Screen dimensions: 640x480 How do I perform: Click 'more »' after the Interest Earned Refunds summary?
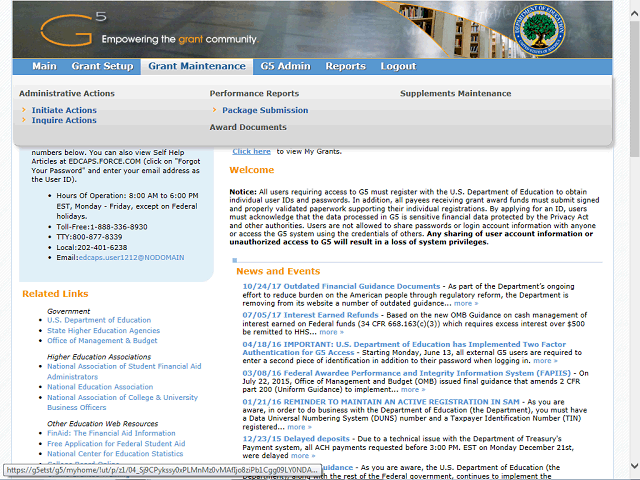coord(331,332)
